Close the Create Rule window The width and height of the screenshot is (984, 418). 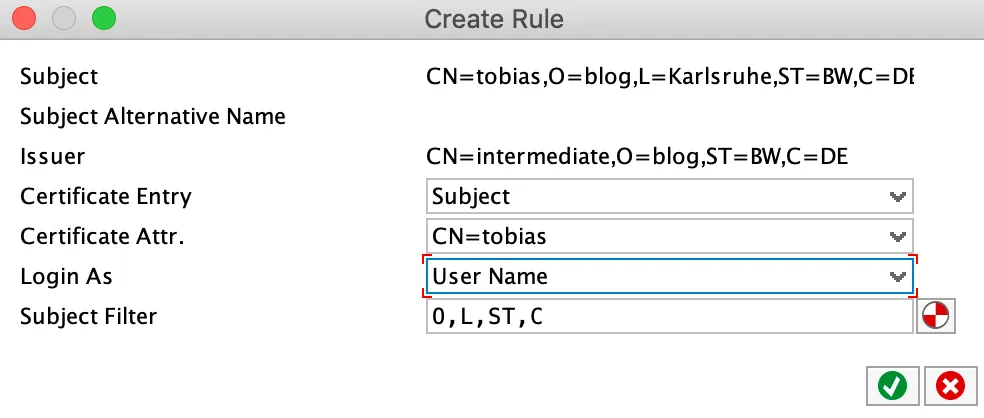24,18
